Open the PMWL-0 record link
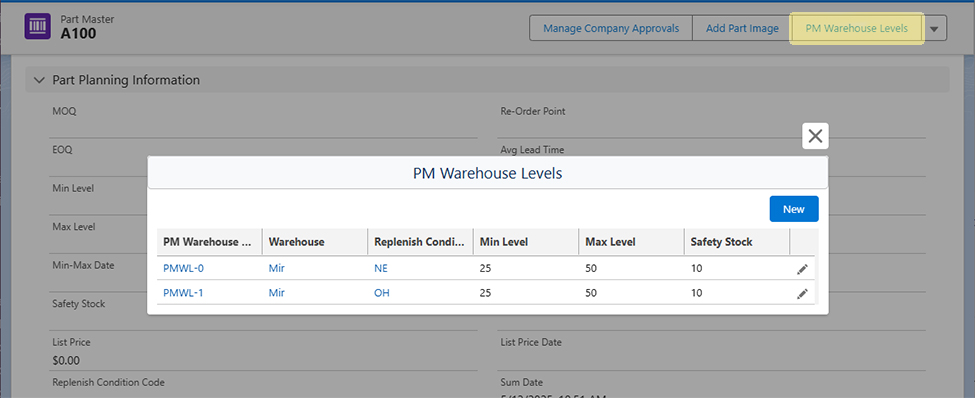975x398 pixels. pos(183,269)
